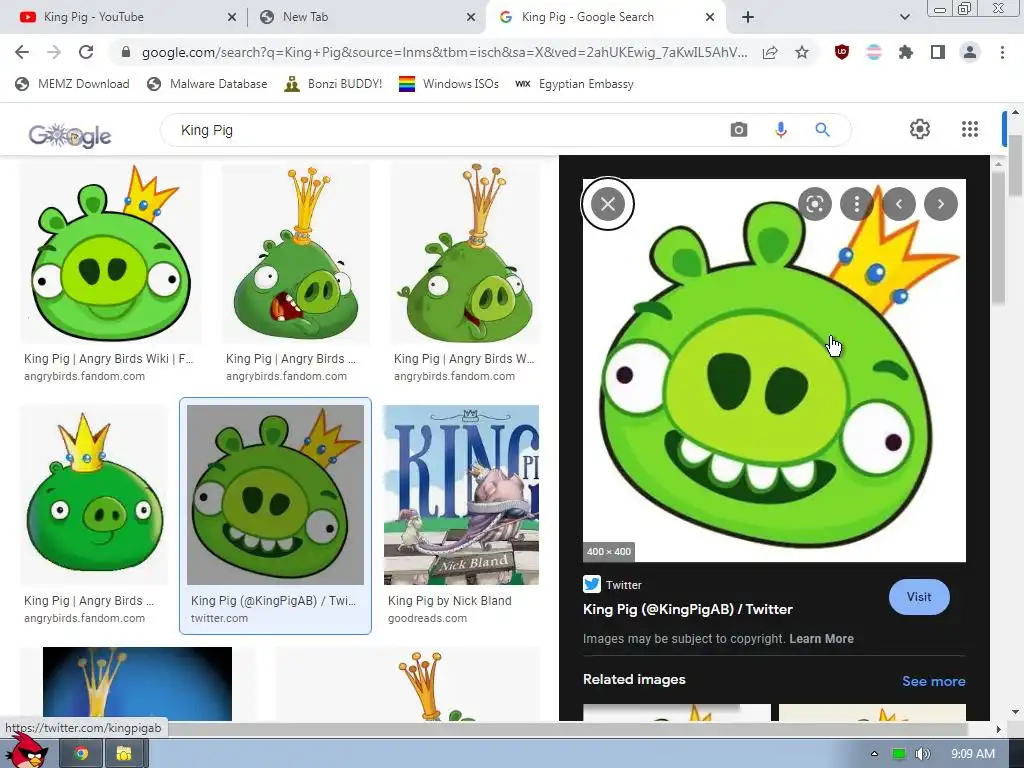Open a new browser tab with plus
The height and width of the screenshot is (768, 1024).
pos(748,17)
